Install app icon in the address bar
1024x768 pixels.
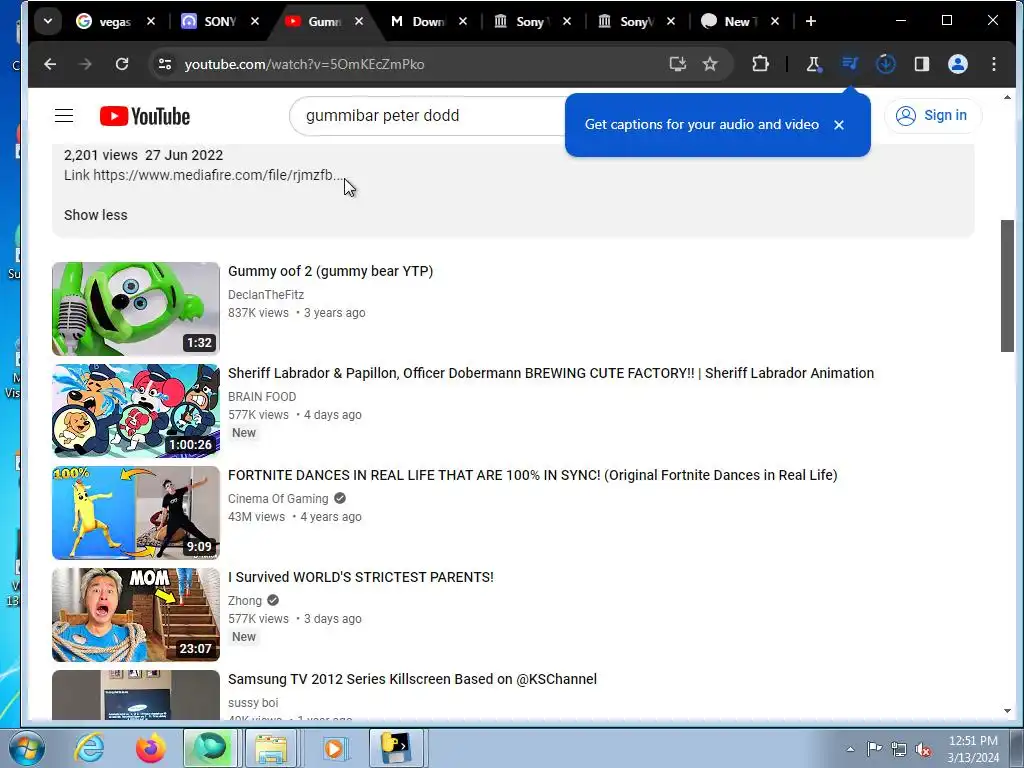677,64
